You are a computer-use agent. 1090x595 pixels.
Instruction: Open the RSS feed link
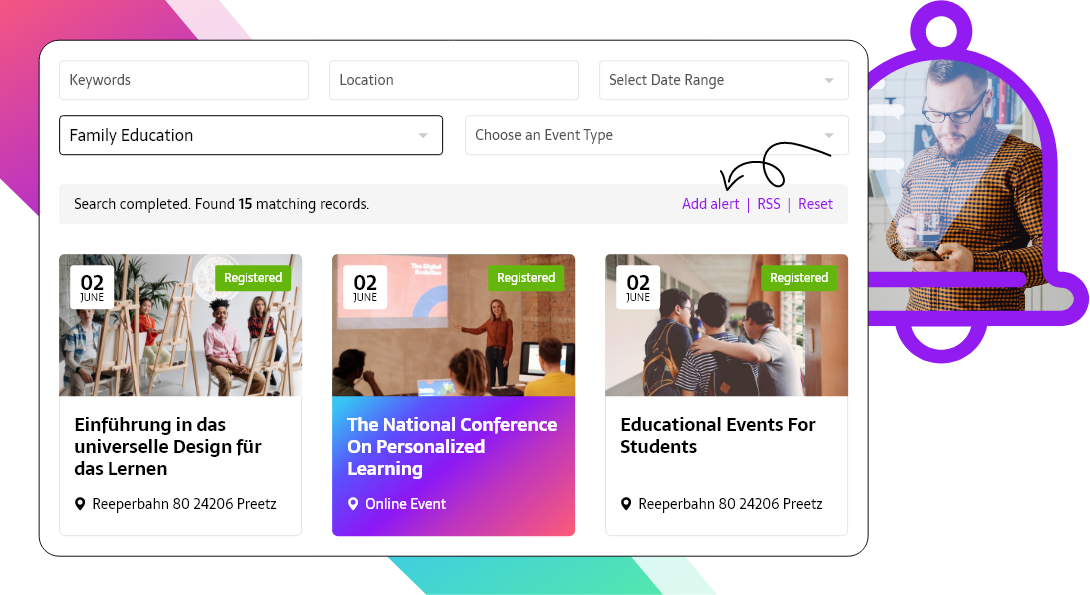pyautogui.click(x=768, y=204)
